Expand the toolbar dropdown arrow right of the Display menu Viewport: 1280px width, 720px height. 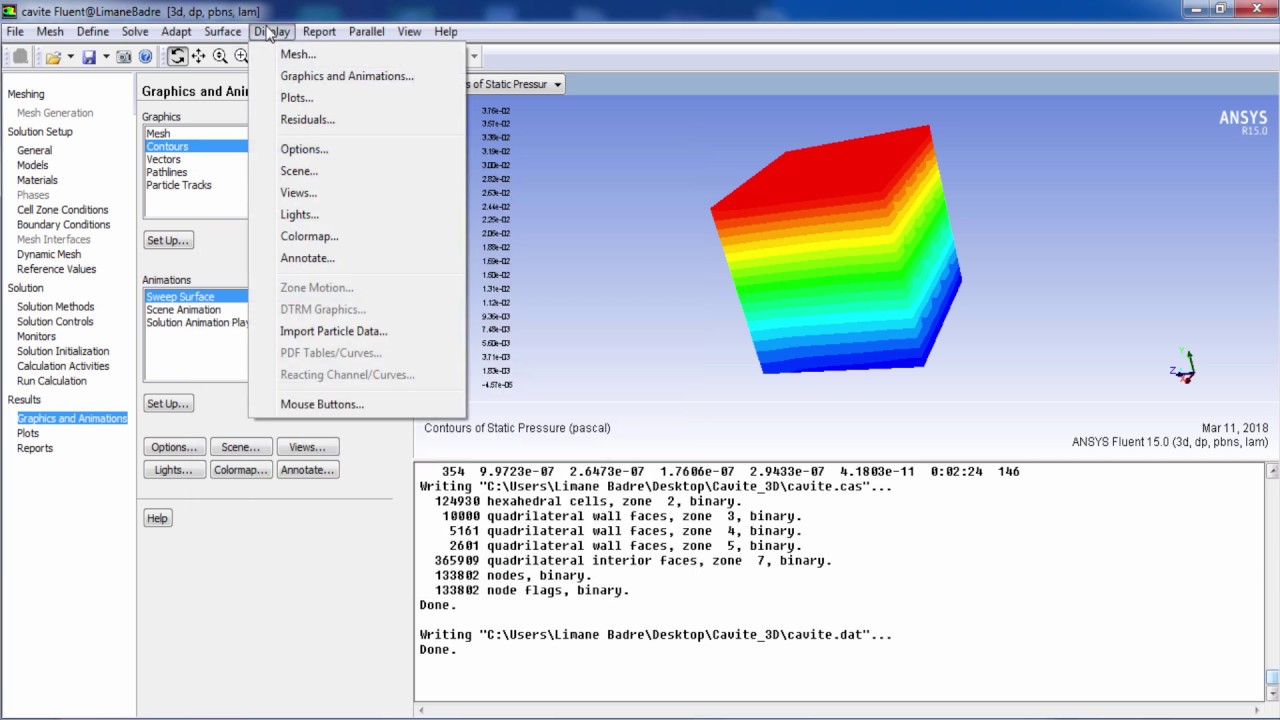[x=474, y=57]
